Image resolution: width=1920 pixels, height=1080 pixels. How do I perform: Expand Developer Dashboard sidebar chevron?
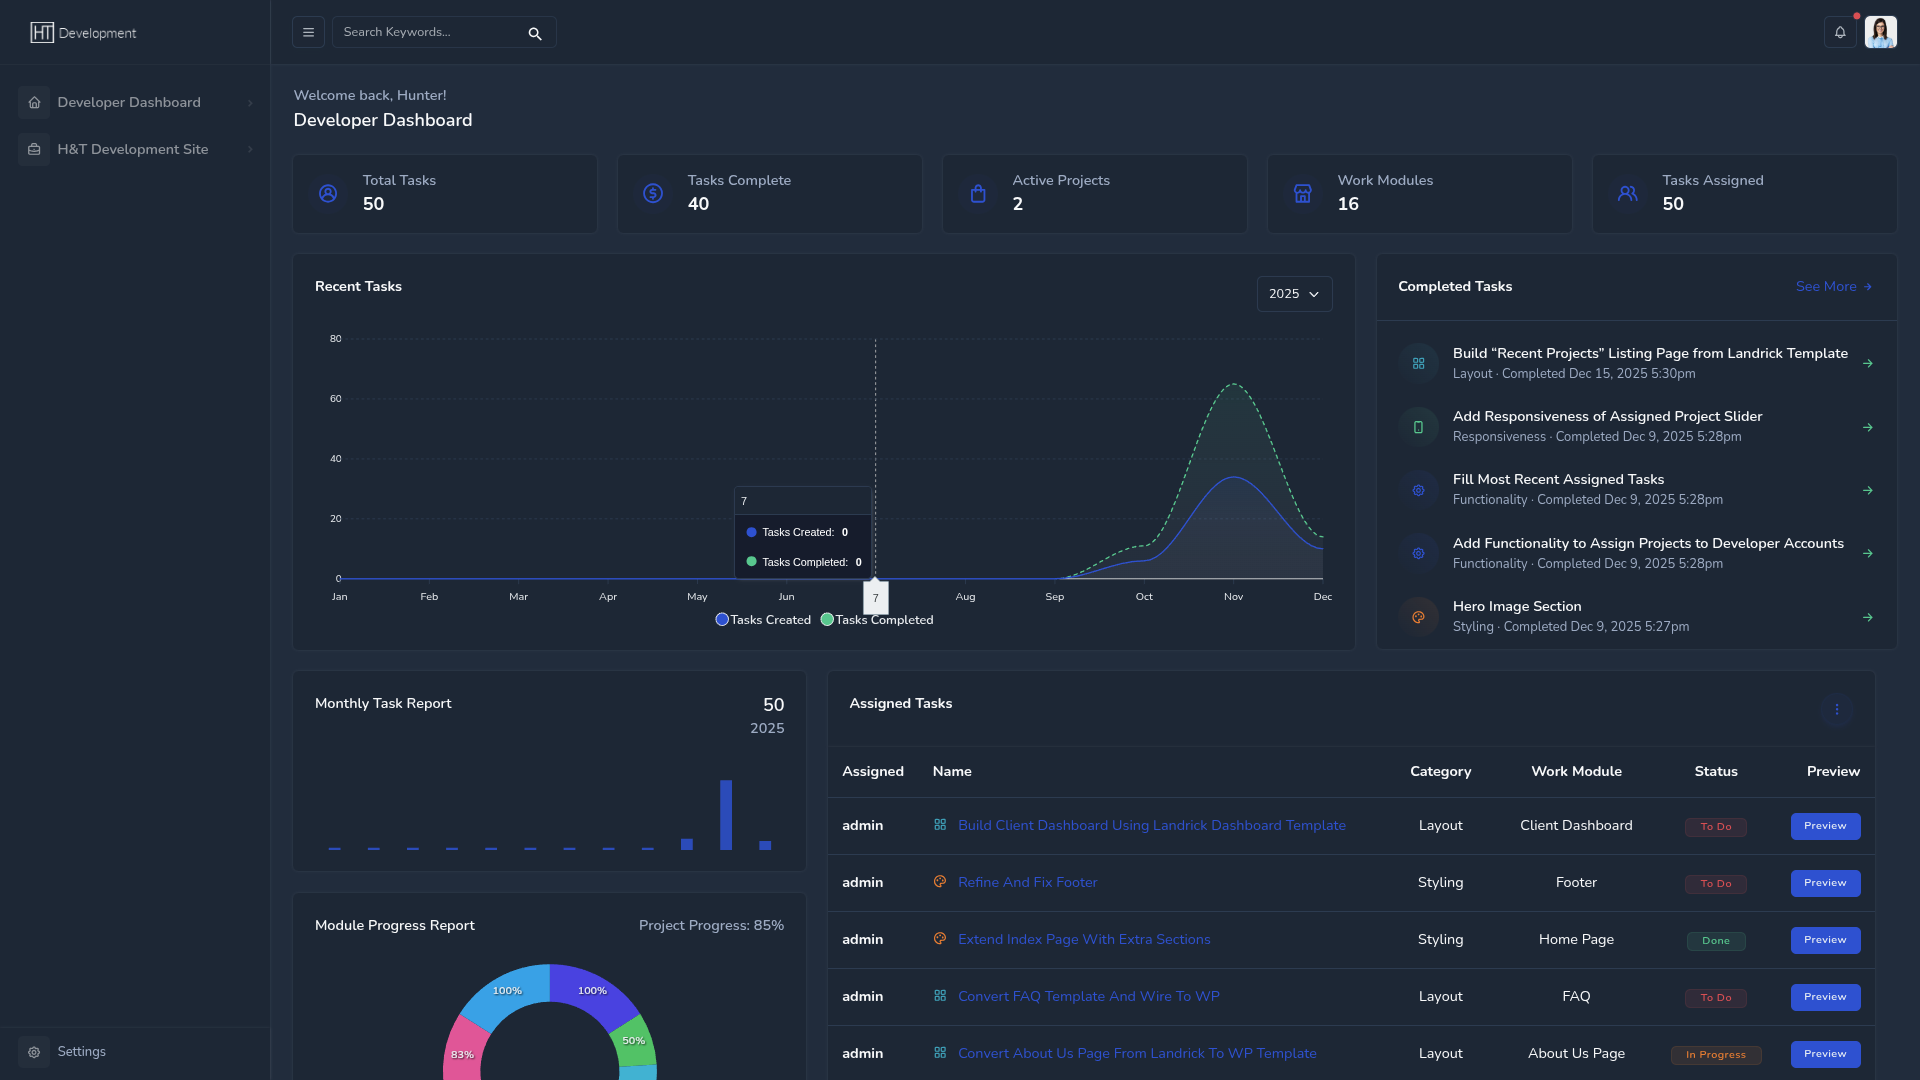[x=250, y=103]
